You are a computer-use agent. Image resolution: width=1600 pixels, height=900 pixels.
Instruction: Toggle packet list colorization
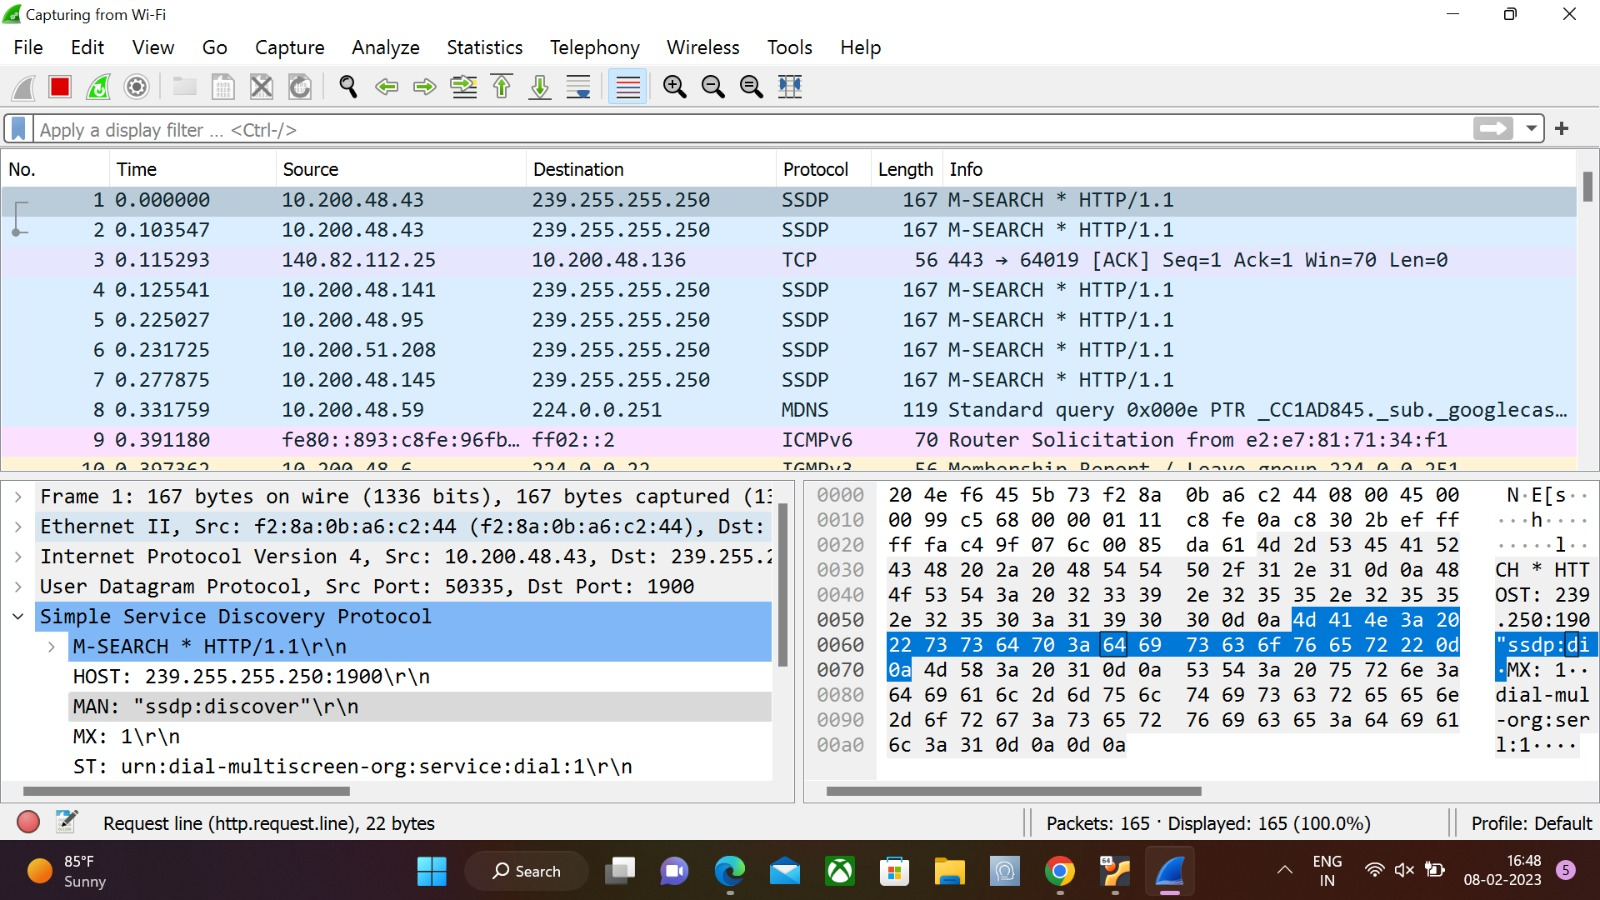pos(627,87)
